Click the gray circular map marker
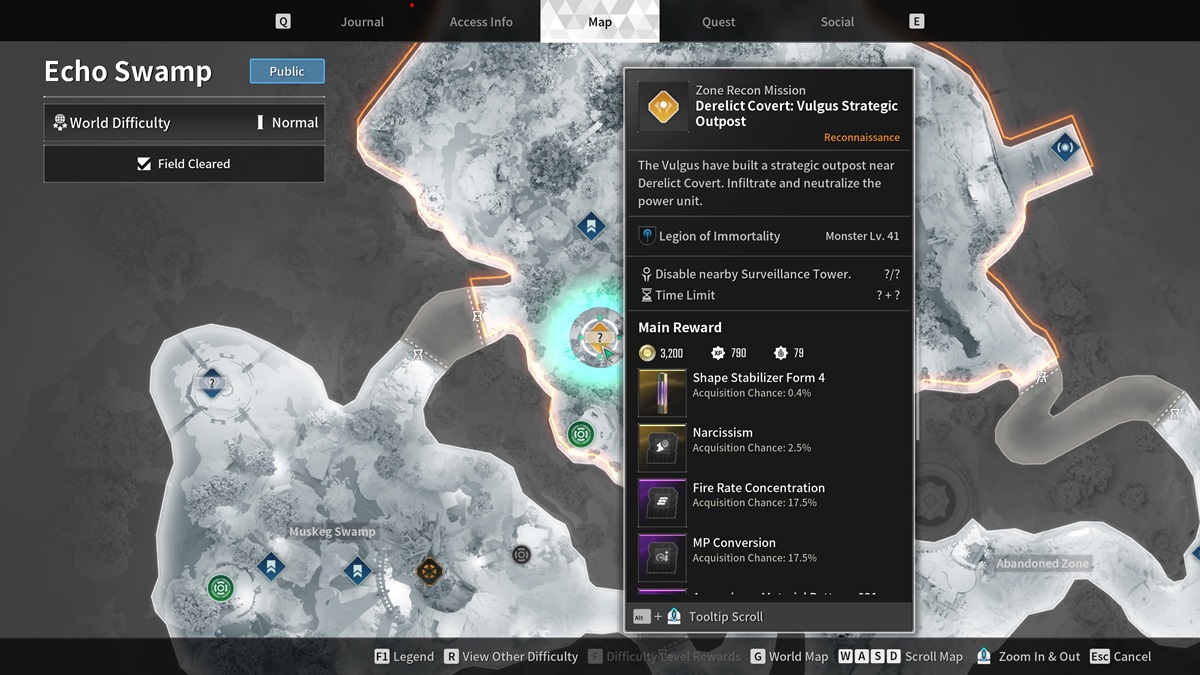Image resolution: width=1200 pixels, height=675 pixels. pyautogui.click(x=521, y=554)
